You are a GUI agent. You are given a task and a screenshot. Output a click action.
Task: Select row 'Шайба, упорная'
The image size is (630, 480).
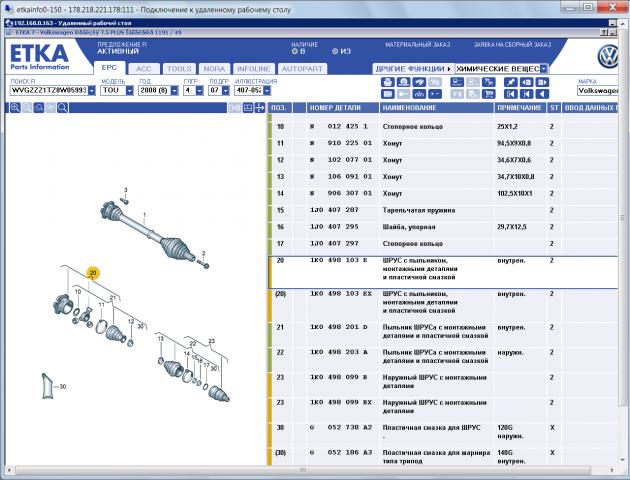click(444, 227)
